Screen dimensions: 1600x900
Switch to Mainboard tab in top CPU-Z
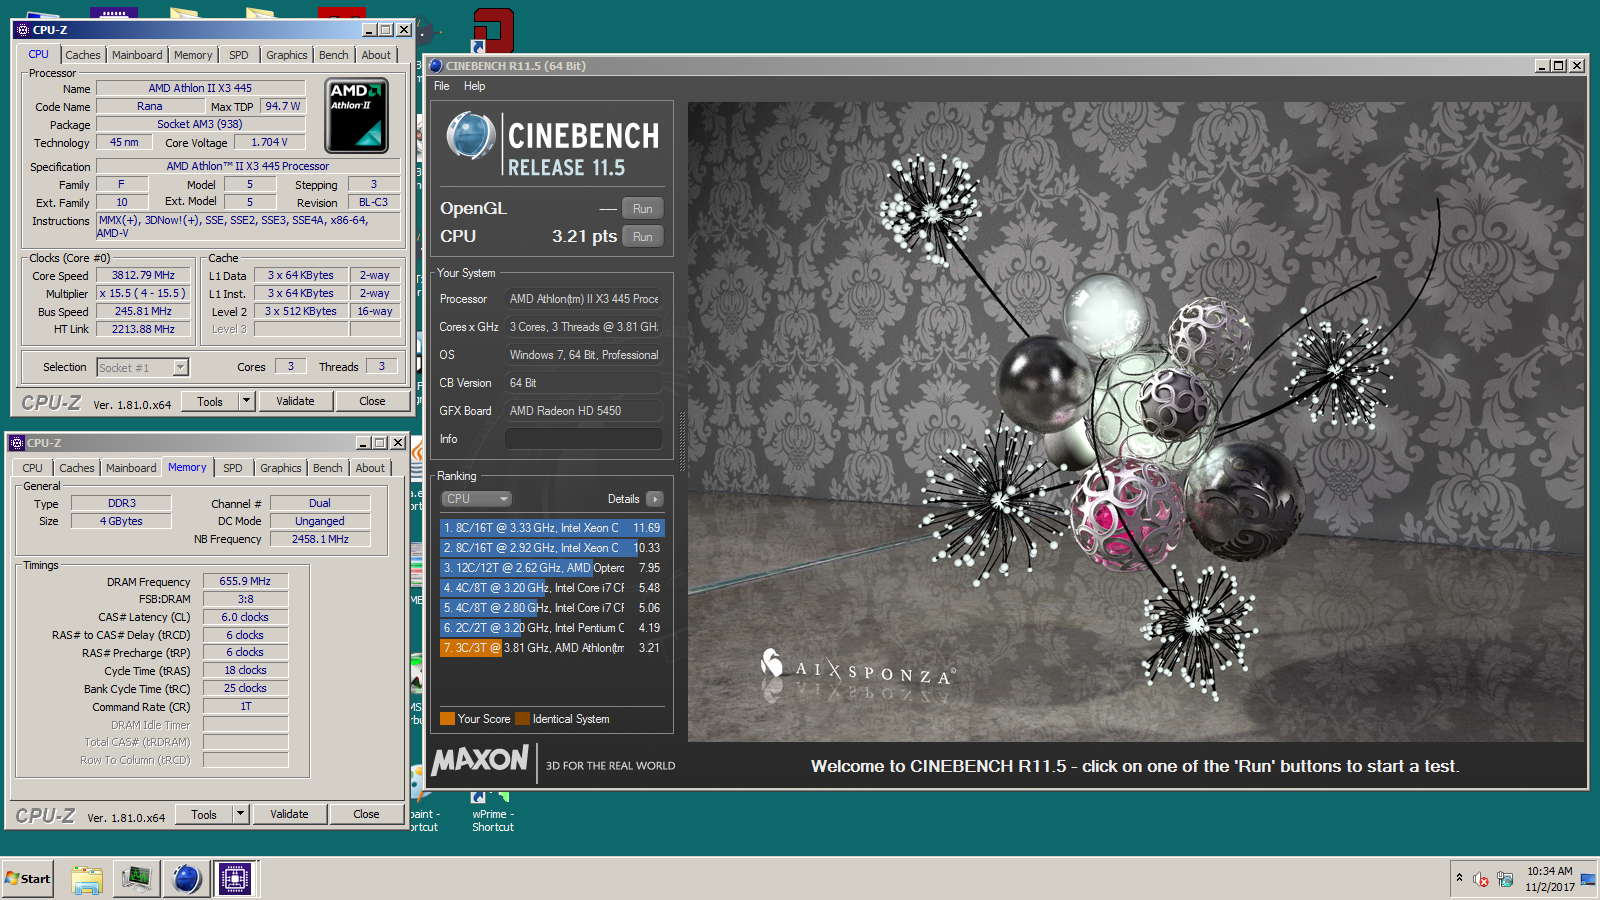tap(137, 55)
